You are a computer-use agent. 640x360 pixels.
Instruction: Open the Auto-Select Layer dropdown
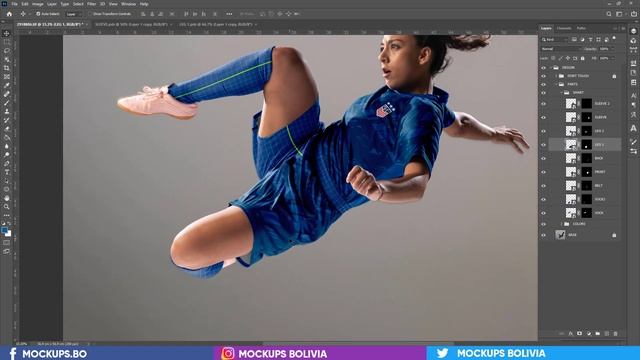[x=74, y=14]
